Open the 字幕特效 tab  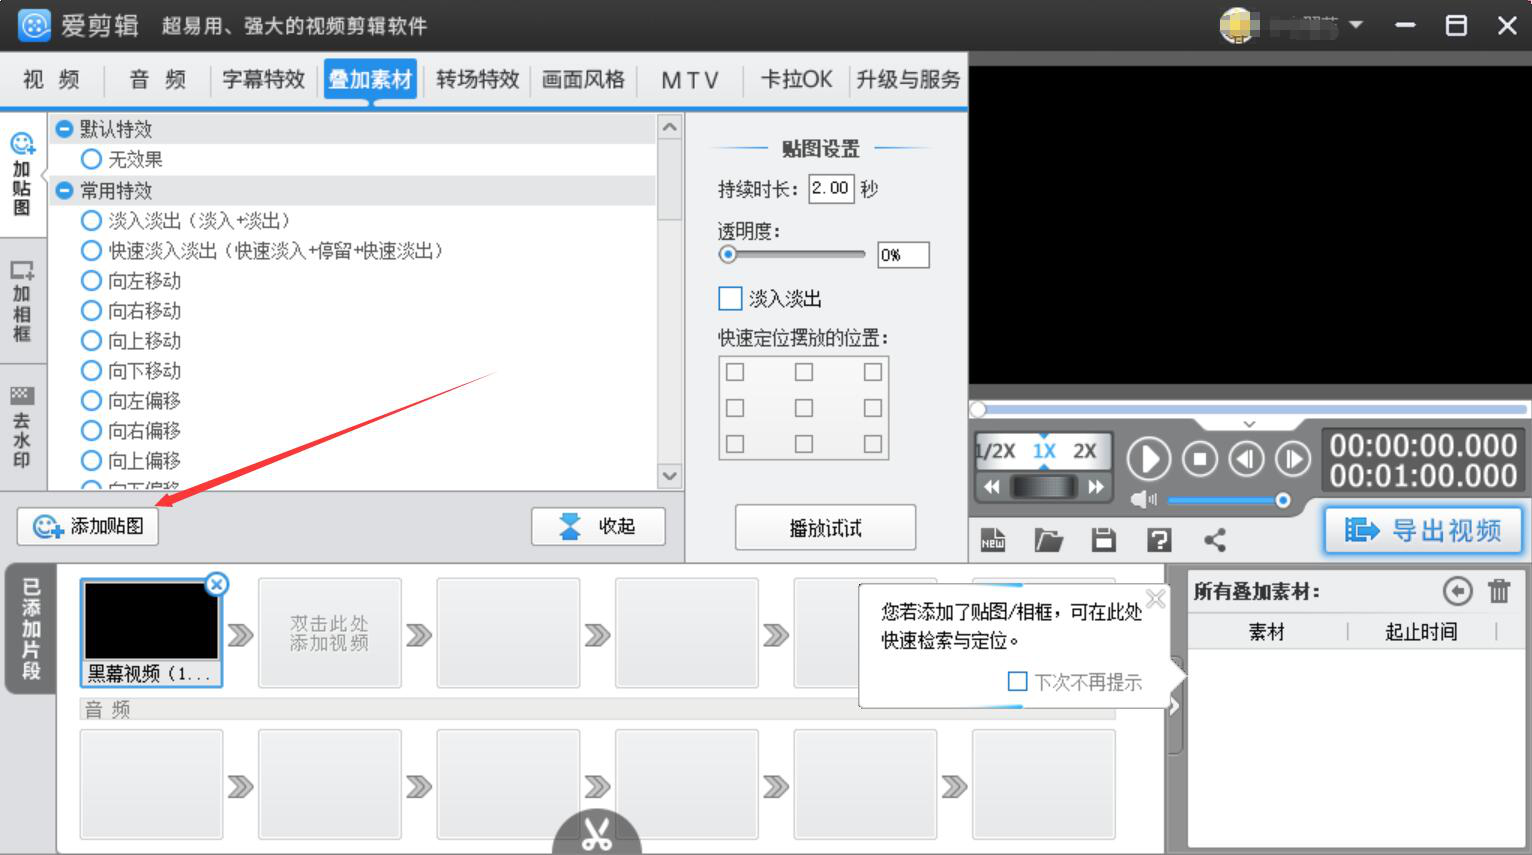tap(264, 79)
